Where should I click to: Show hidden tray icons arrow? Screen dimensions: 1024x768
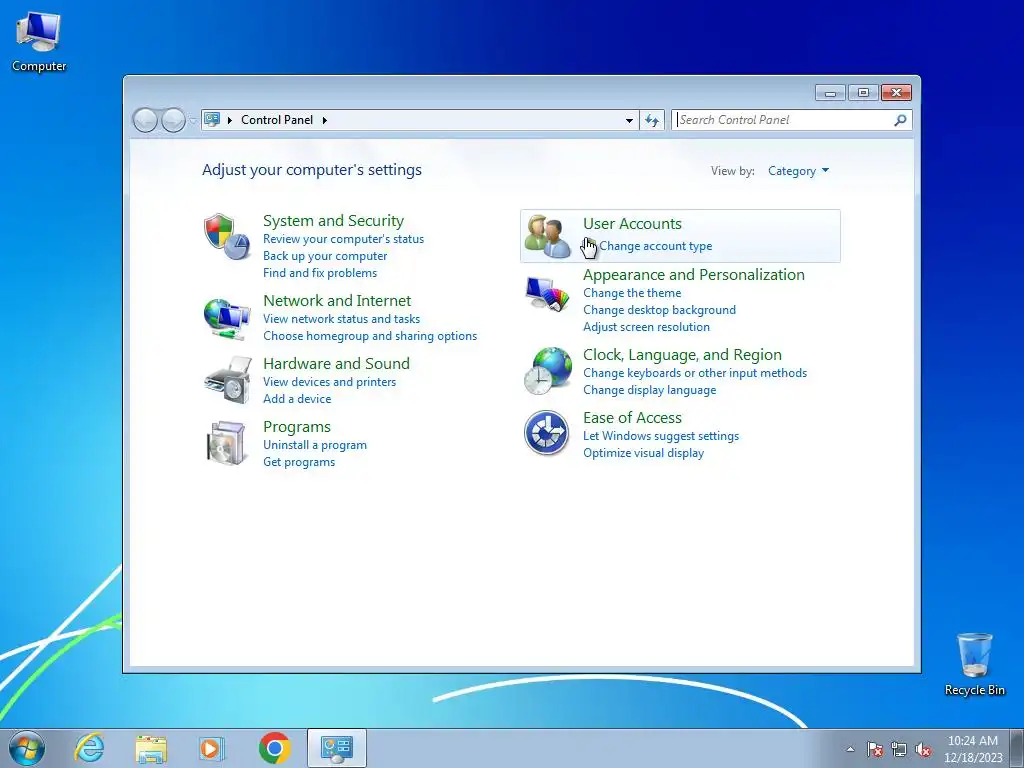[850, 750]
